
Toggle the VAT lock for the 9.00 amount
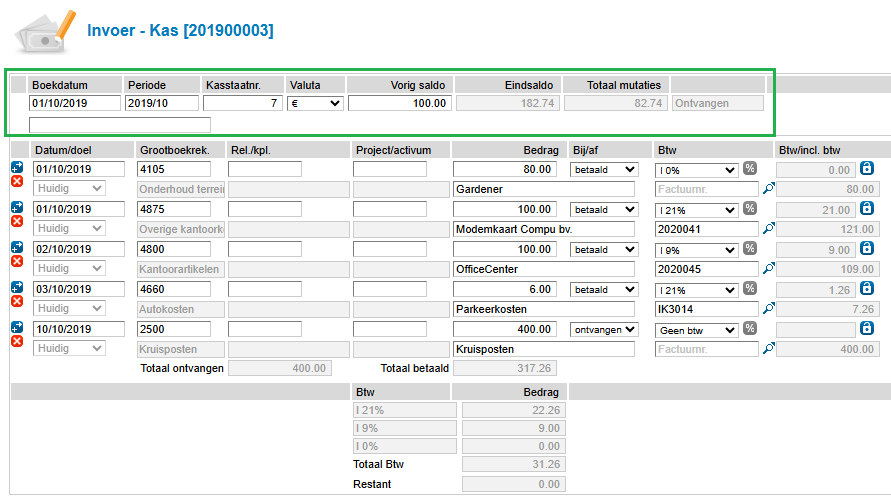[867, 248]
